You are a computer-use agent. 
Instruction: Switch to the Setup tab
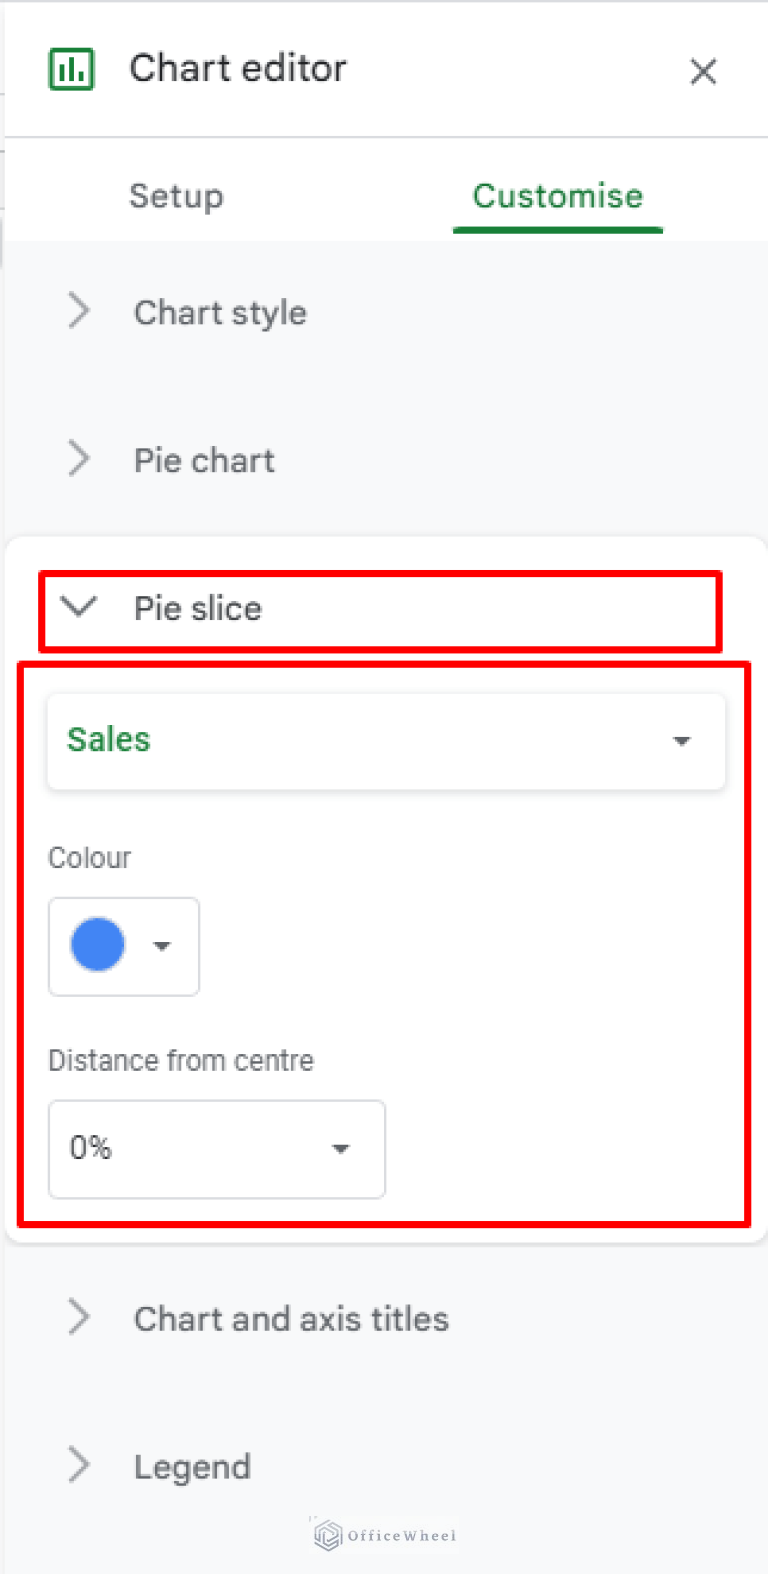click(x=176, y=196)
